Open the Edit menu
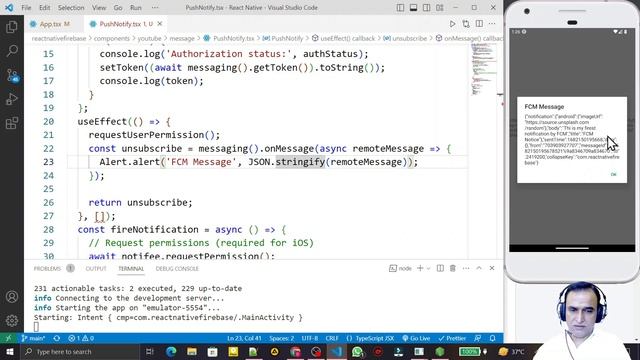640x360 pixels. 44,8
